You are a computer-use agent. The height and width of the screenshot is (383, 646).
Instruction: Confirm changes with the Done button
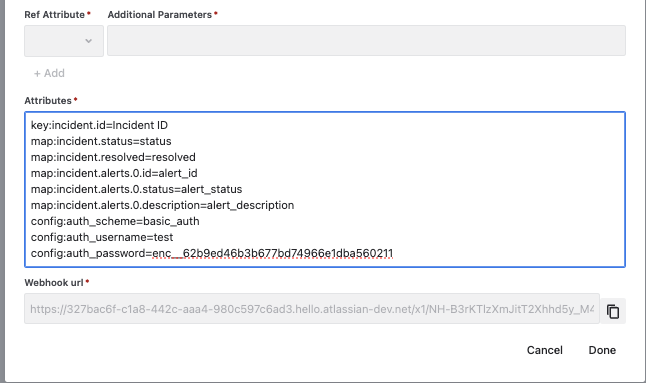[x=602, y=350]
